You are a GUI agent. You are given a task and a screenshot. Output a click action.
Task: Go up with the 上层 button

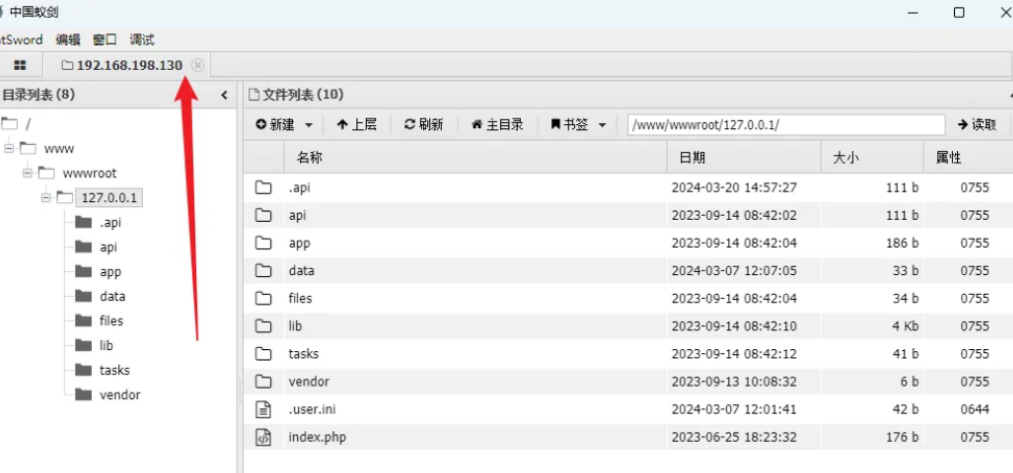356,124
